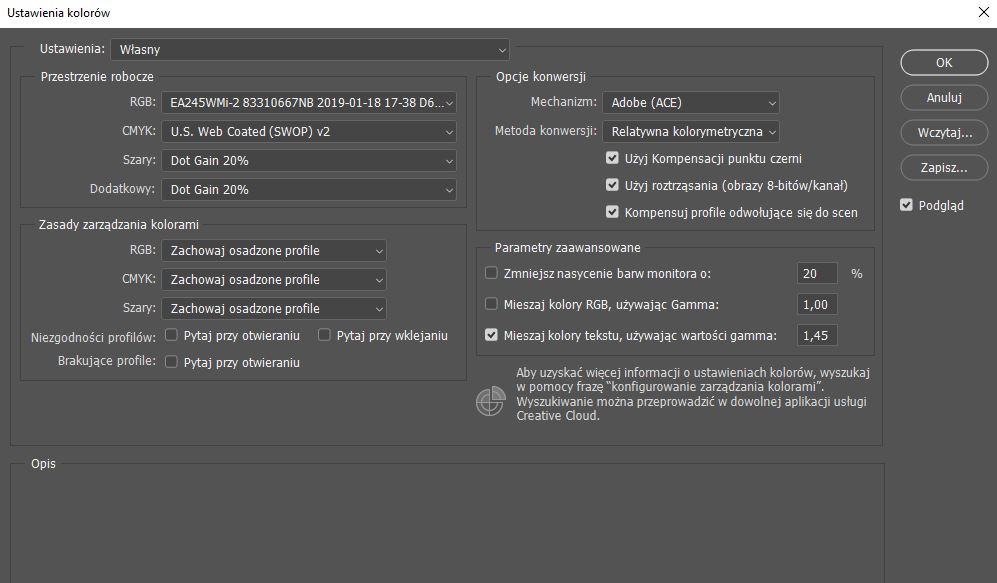The width and height of the screenshot is (997, 583).
Task: Toggle Użyj roztrząsania (obrazy 8-bitów/kanał)
Action: pos(613,185)
